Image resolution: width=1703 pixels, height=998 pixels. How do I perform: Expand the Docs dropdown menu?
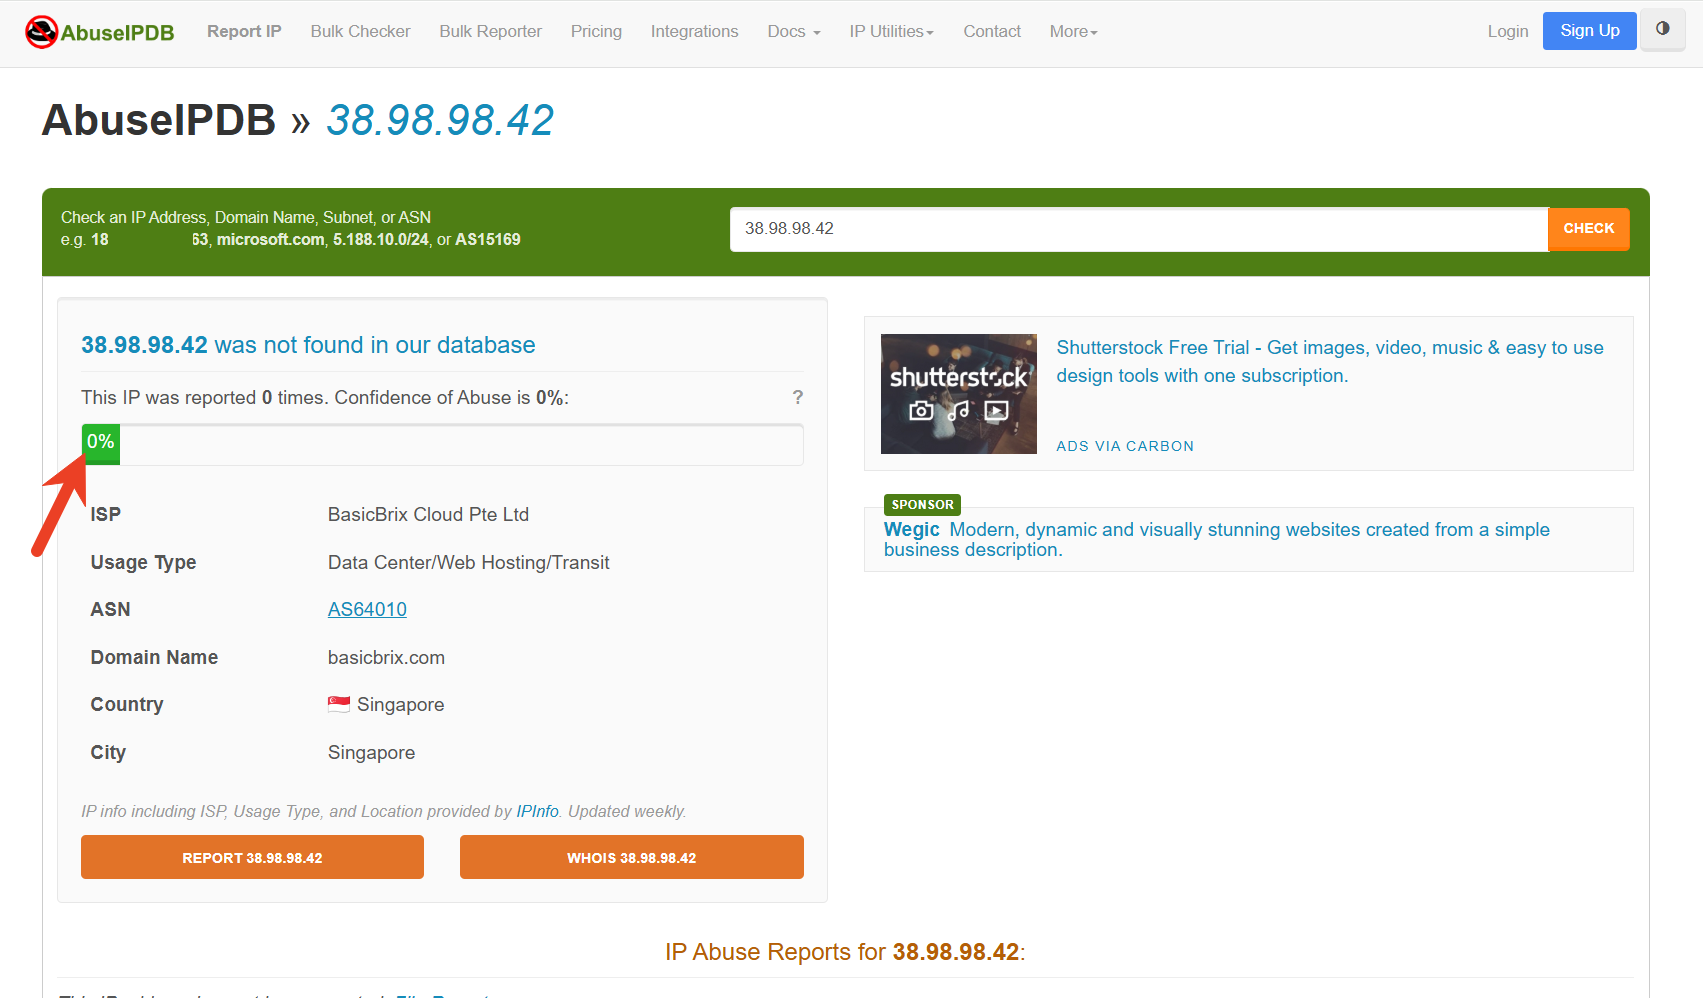[794, 32]
